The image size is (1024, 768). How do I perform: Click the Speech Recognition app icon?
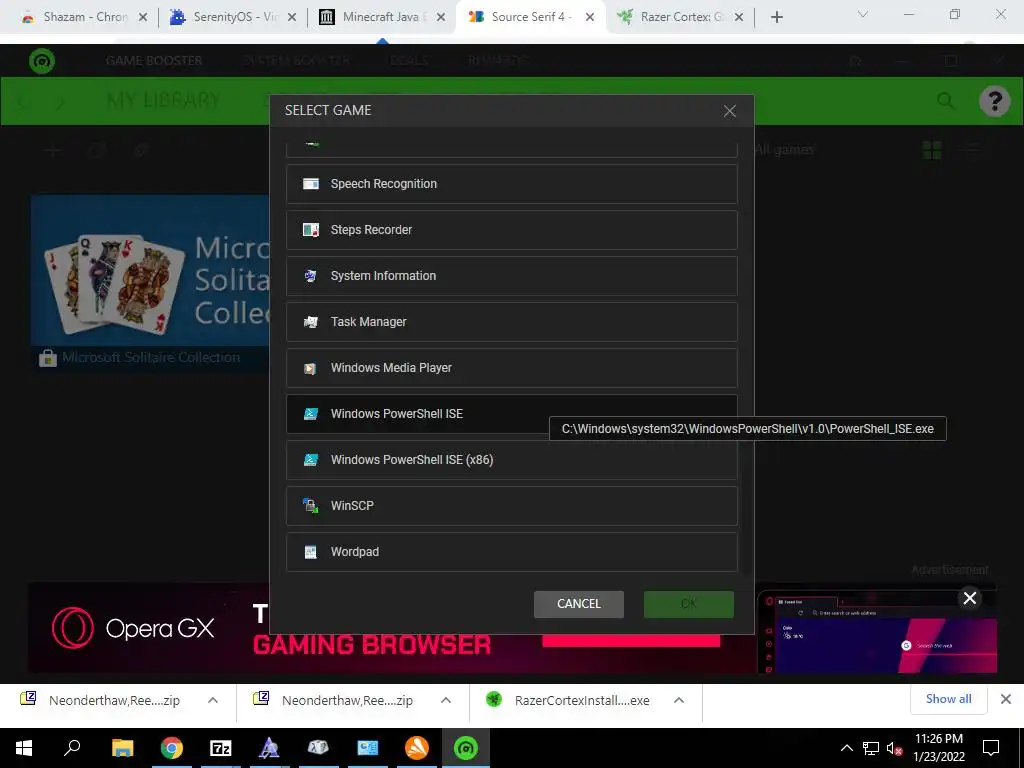coord(311,184)
